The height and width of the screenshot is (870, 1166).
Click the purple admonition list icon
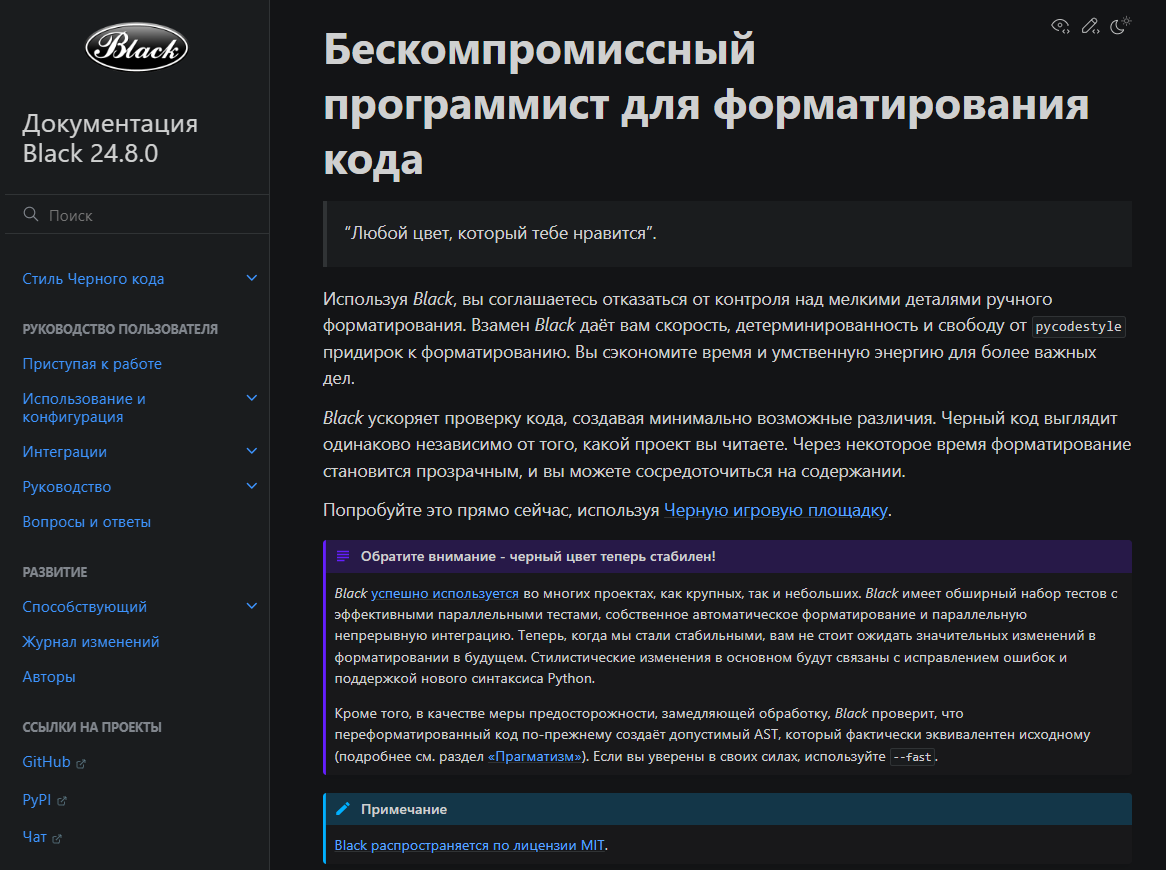point(343,556)
